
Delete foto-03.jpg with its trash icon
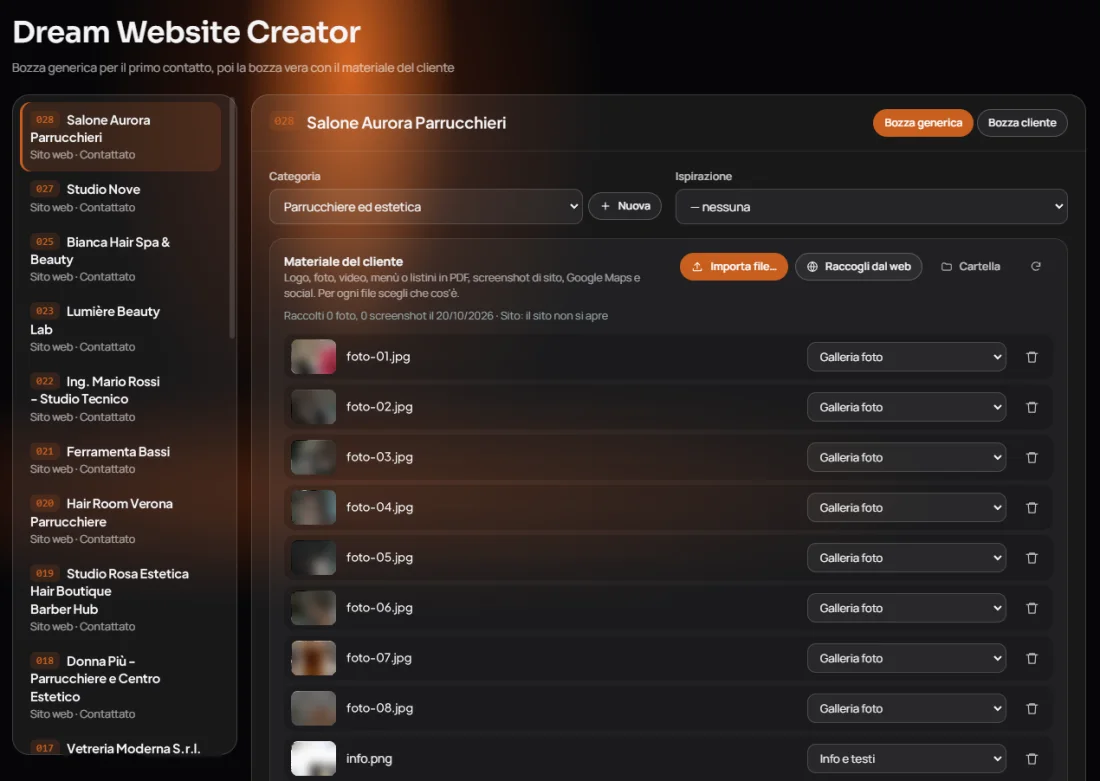[1032, 458]
